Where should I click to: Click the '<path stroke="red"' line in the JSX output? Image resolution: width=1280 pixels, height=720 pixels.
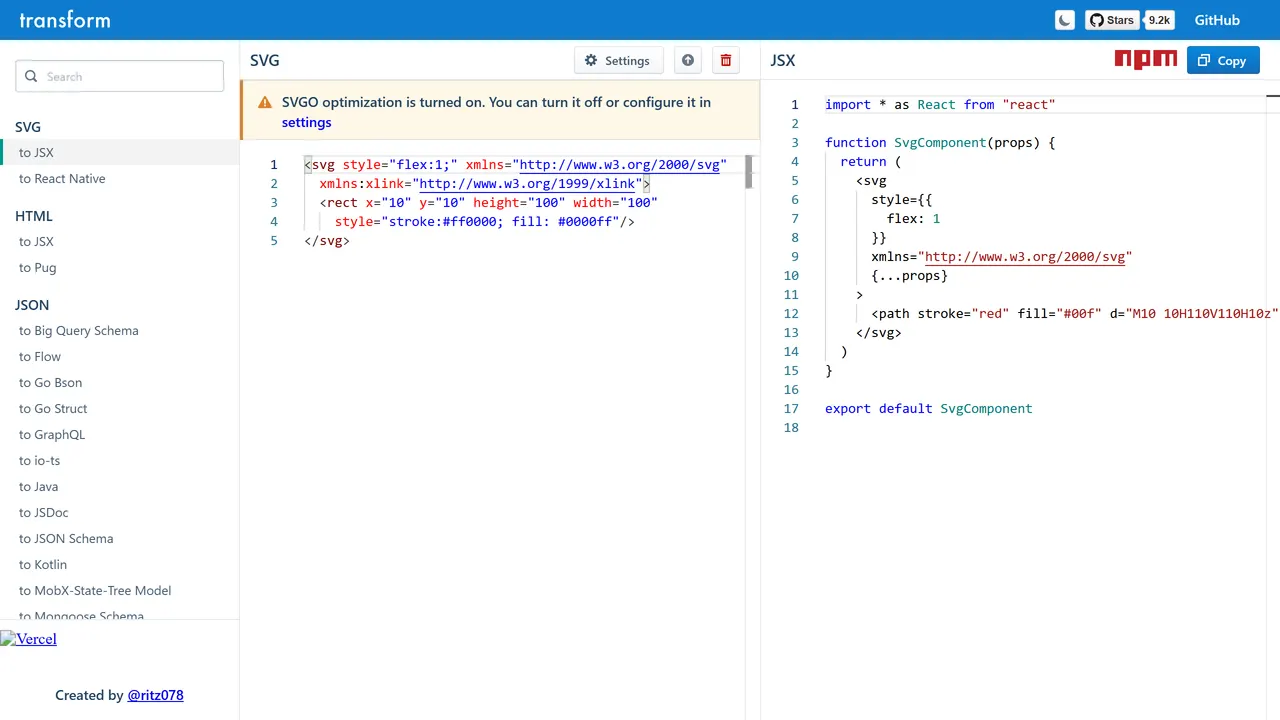[x=1075, y=313]
